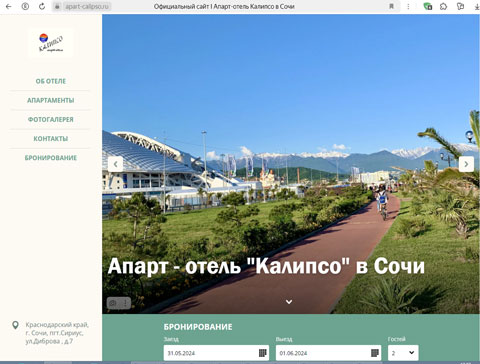
Task: Open the БРОНИРОВАНИЕ menu item
Action: coord(51,158)
